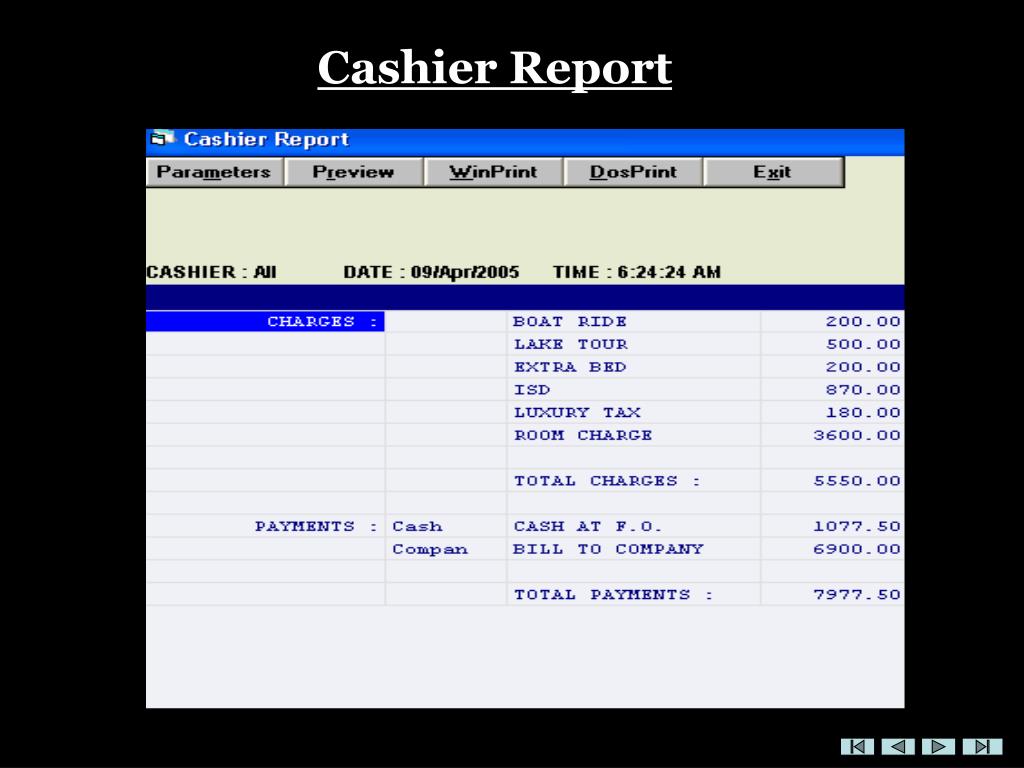Click the Cashier Report window title icon
Image resolution: width=1024 pixels, height=768 pixels.
pos(163,138)
